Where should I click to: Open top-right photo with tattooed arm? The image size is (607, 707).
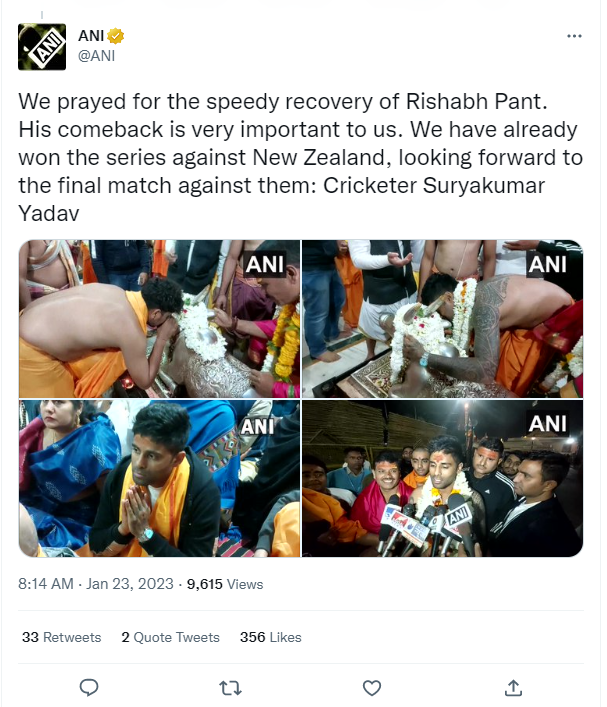pyautogui.click(x=442, y=319)
